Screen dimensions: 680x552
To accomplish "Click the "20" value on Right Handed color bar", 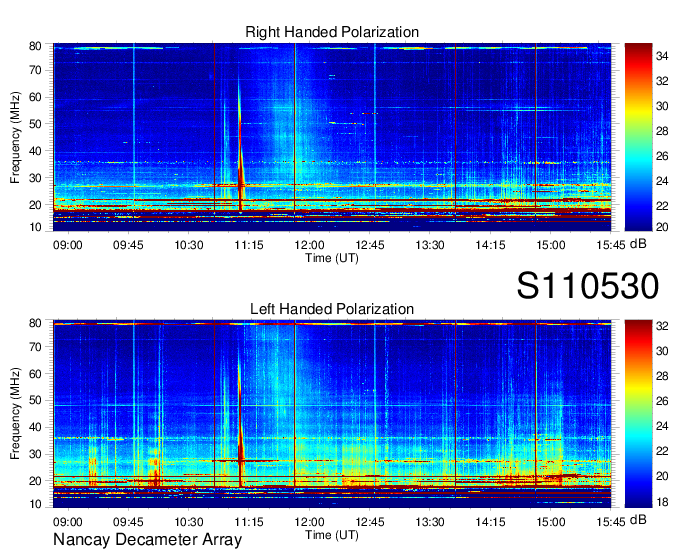I will (x=662, y=227).
